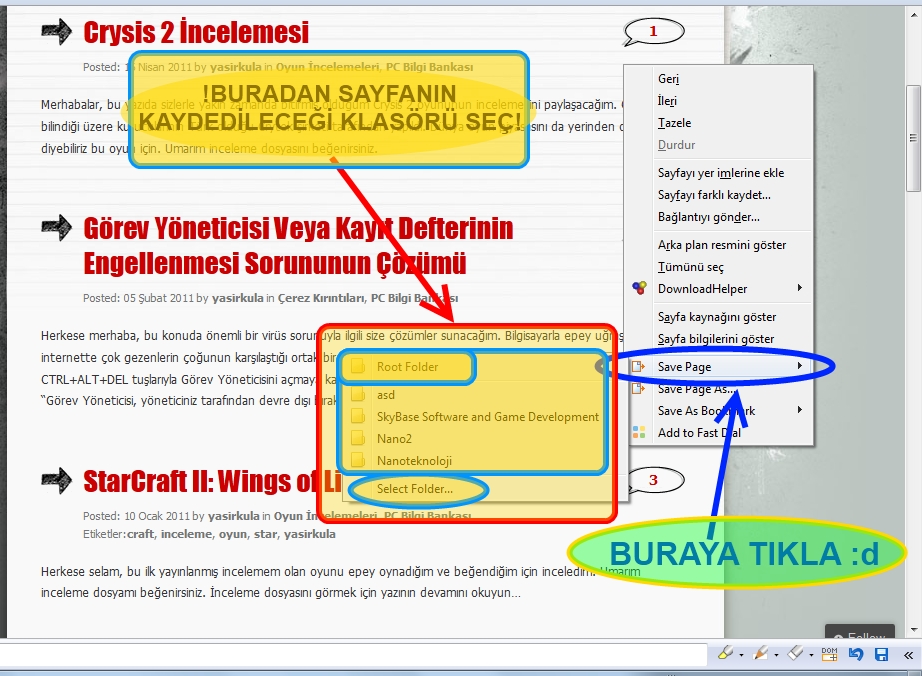Viewport: 922px width, 676px height.
Task: Select the orange pencil annotation tool
Action: (760, 653)
